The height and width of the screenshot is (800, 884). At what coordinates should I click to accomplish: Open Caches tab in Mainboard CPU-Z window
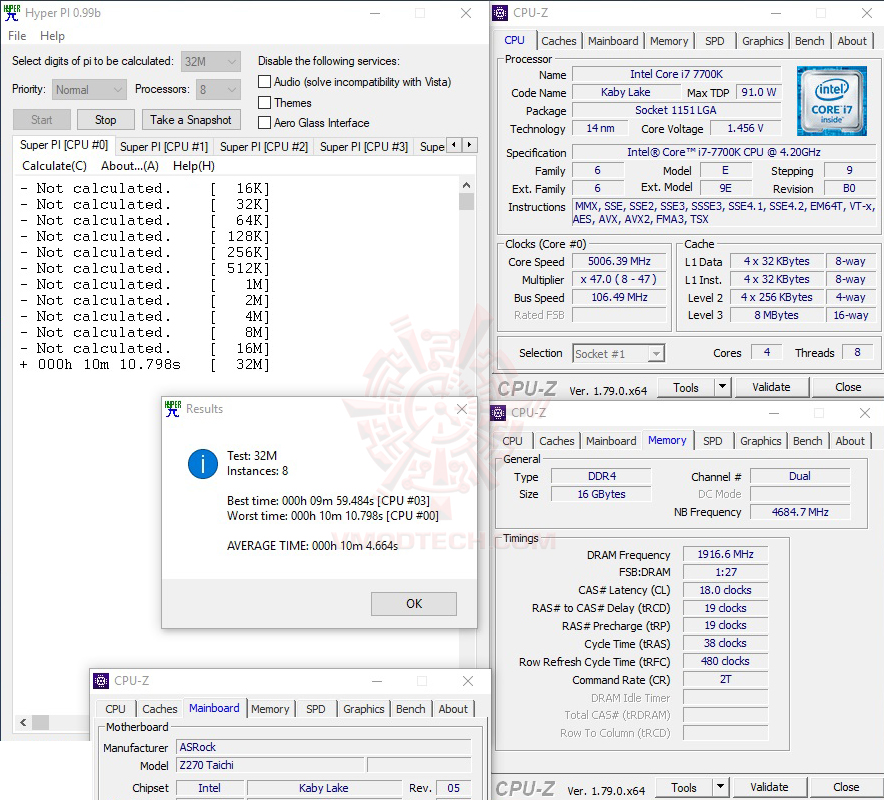tap(160, 709)
